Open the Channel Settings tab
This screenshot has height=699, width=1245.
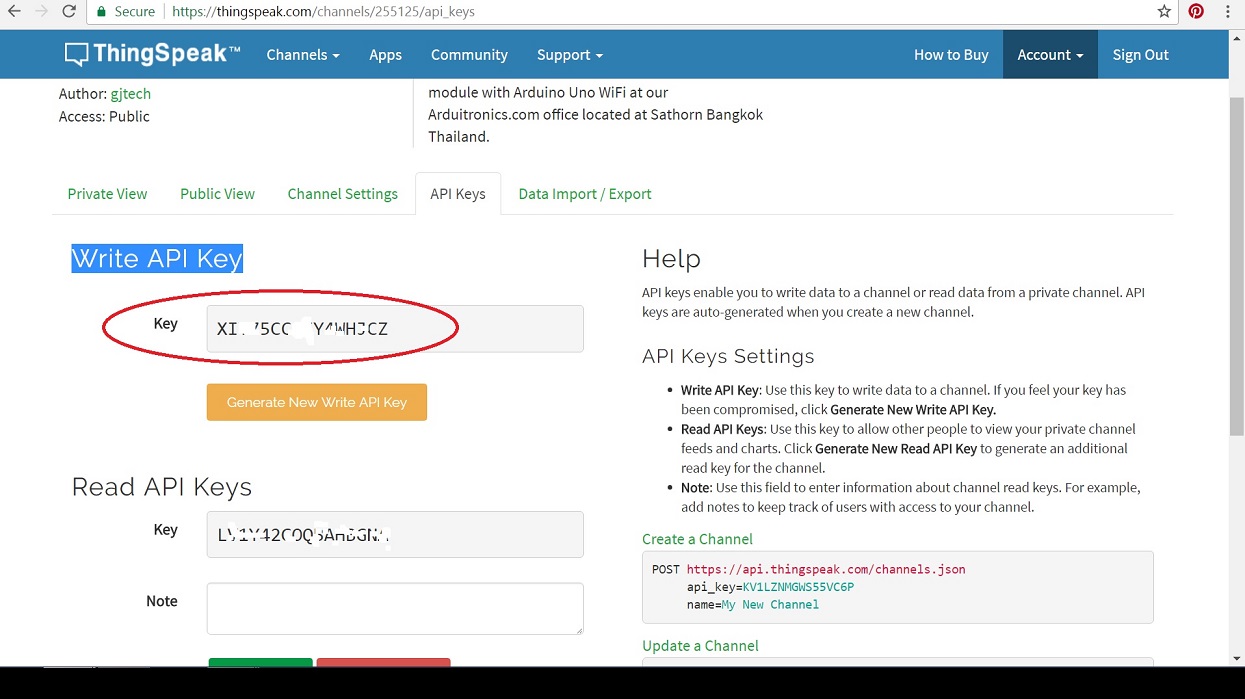click(x=343, y=194)
